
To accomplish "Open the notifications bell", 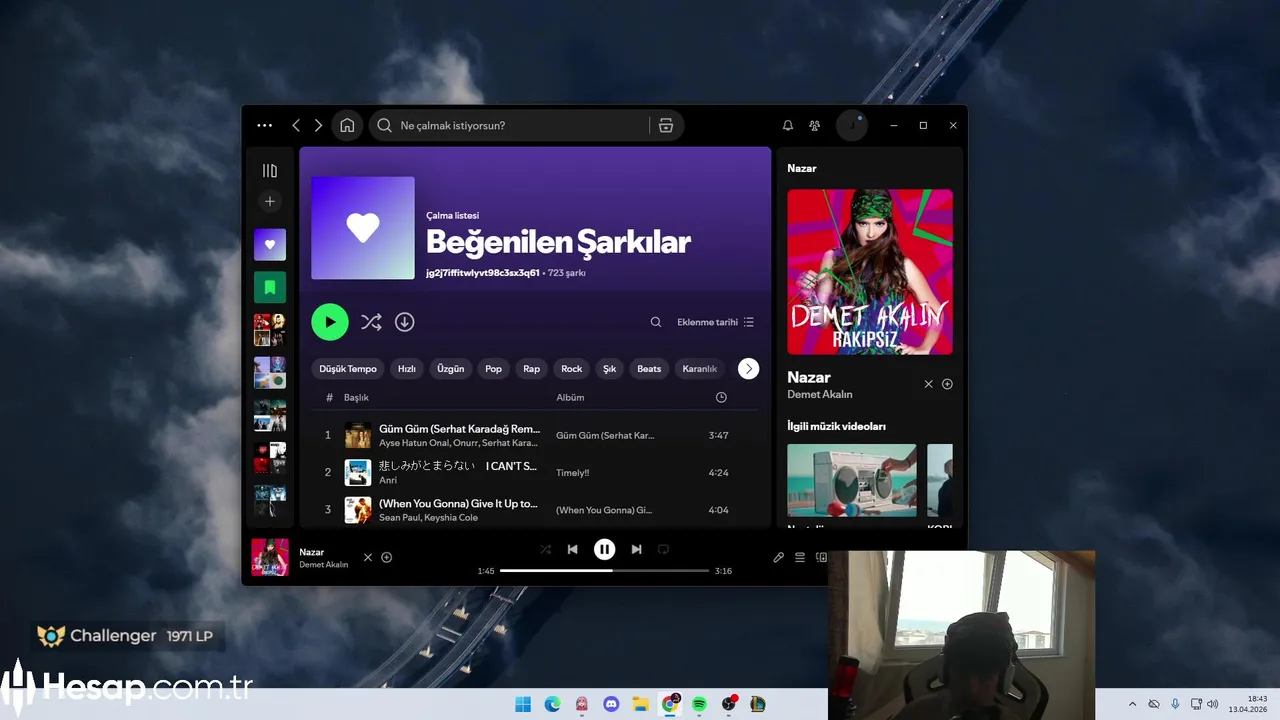I will point(788,125).
